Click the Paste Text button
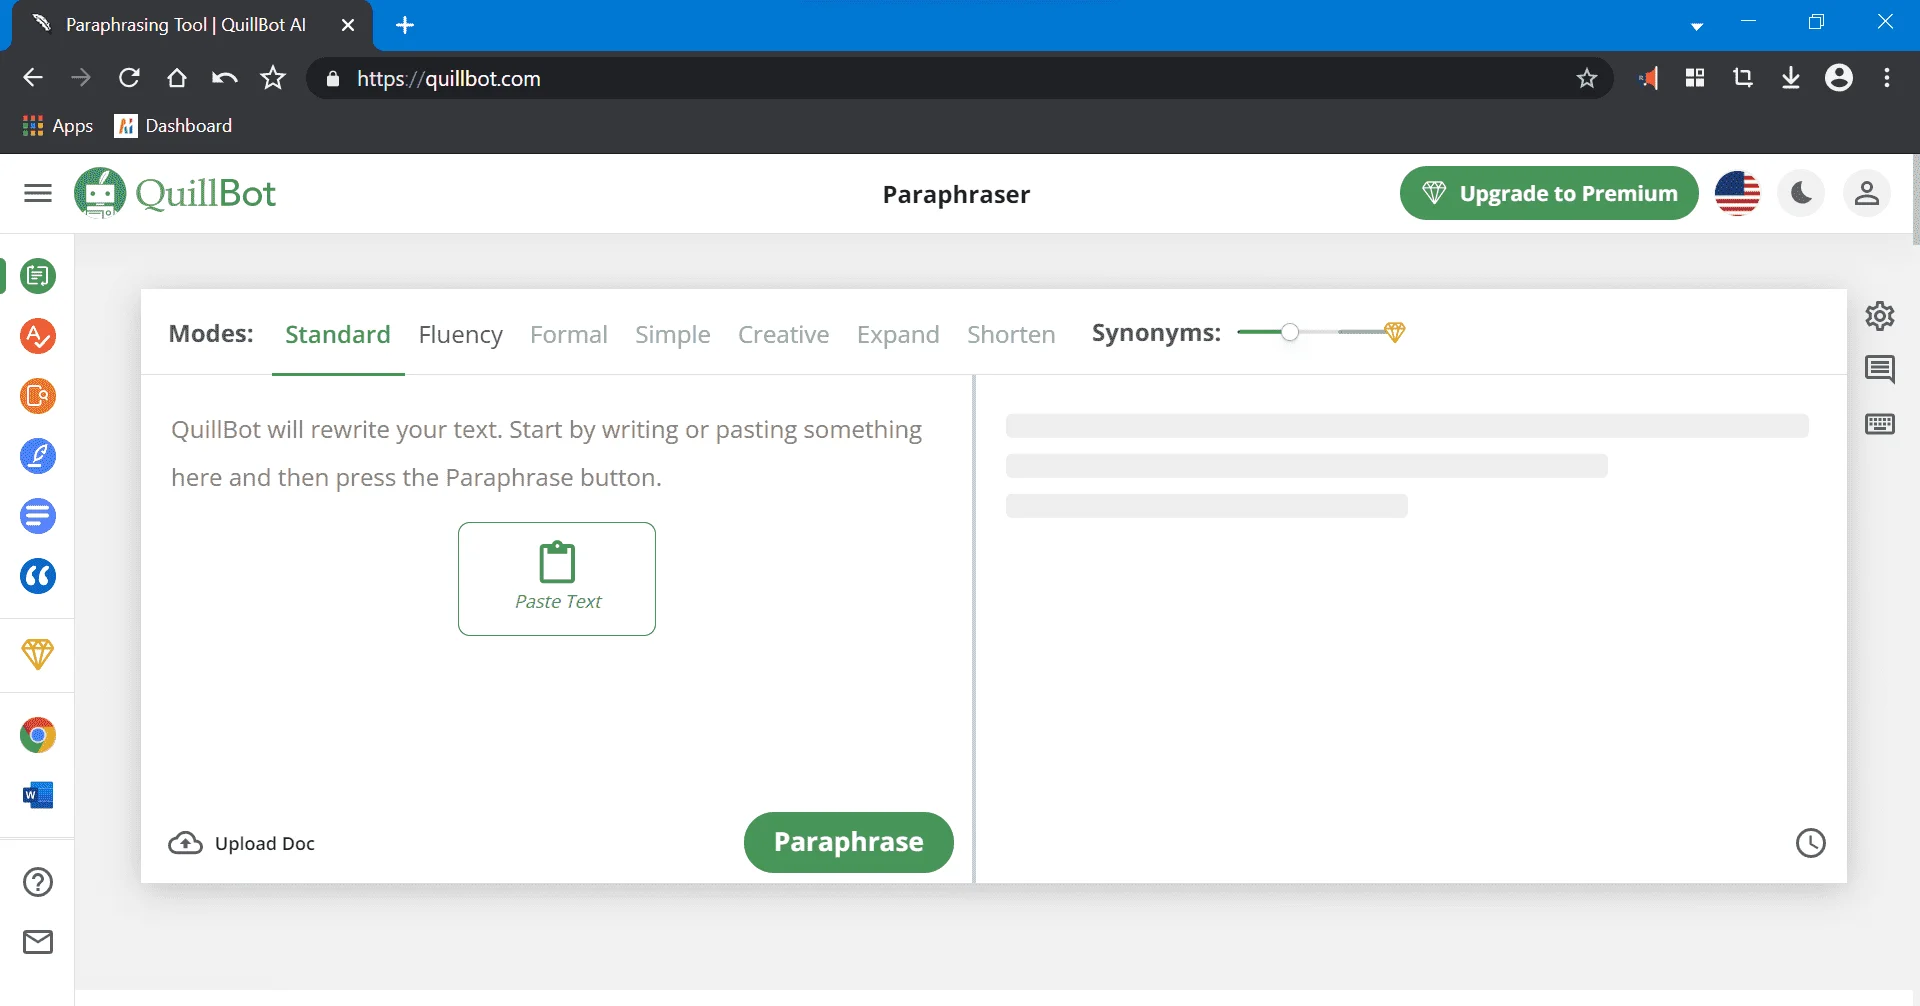Image resolution: width=1920 pixels, height=1006 pixels. coord(557,579)
